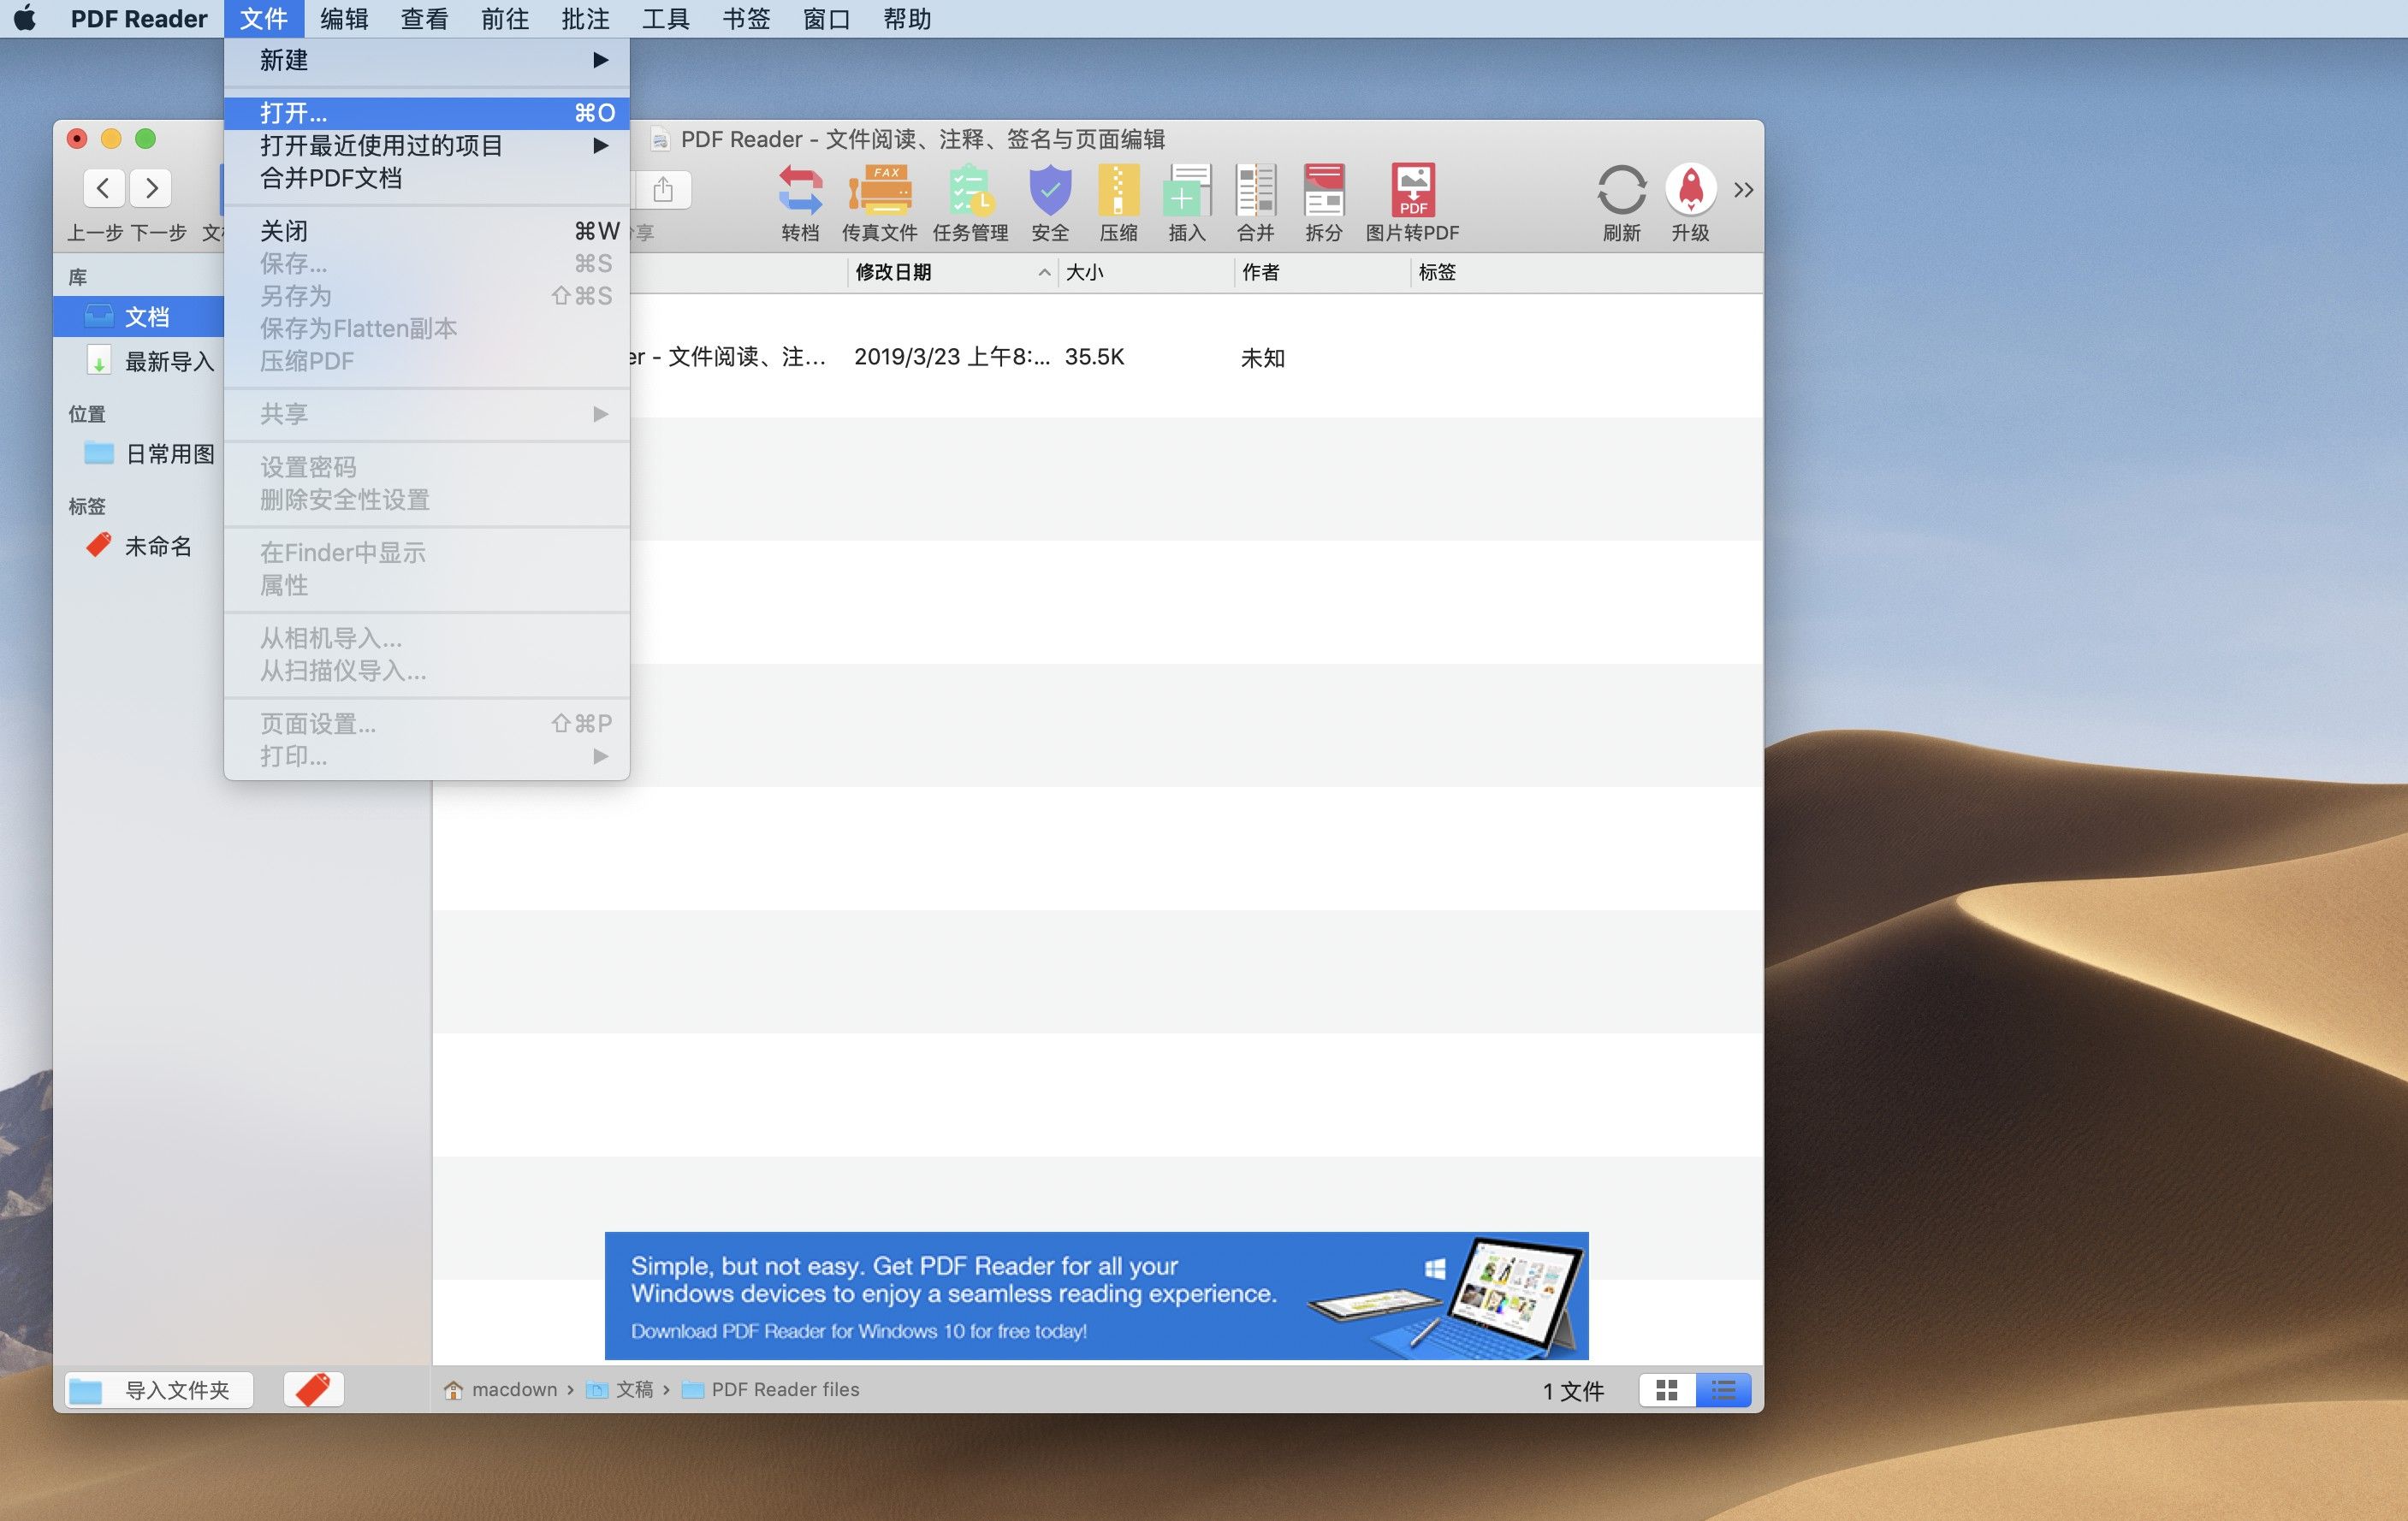Click the macdown home breadcrumb icon
This screenshot has height=1521, width=2408.
pyautogui.click(x=453, y=1389)
